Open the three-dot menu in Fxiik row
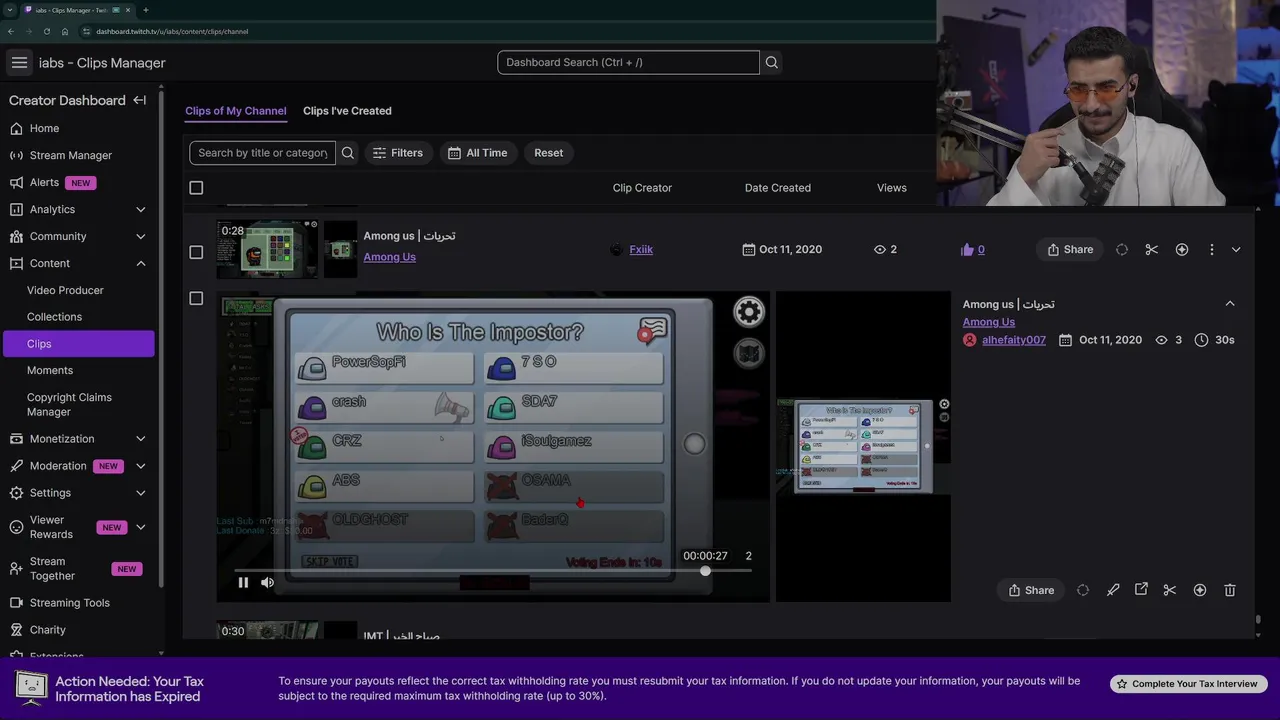 1212,249
